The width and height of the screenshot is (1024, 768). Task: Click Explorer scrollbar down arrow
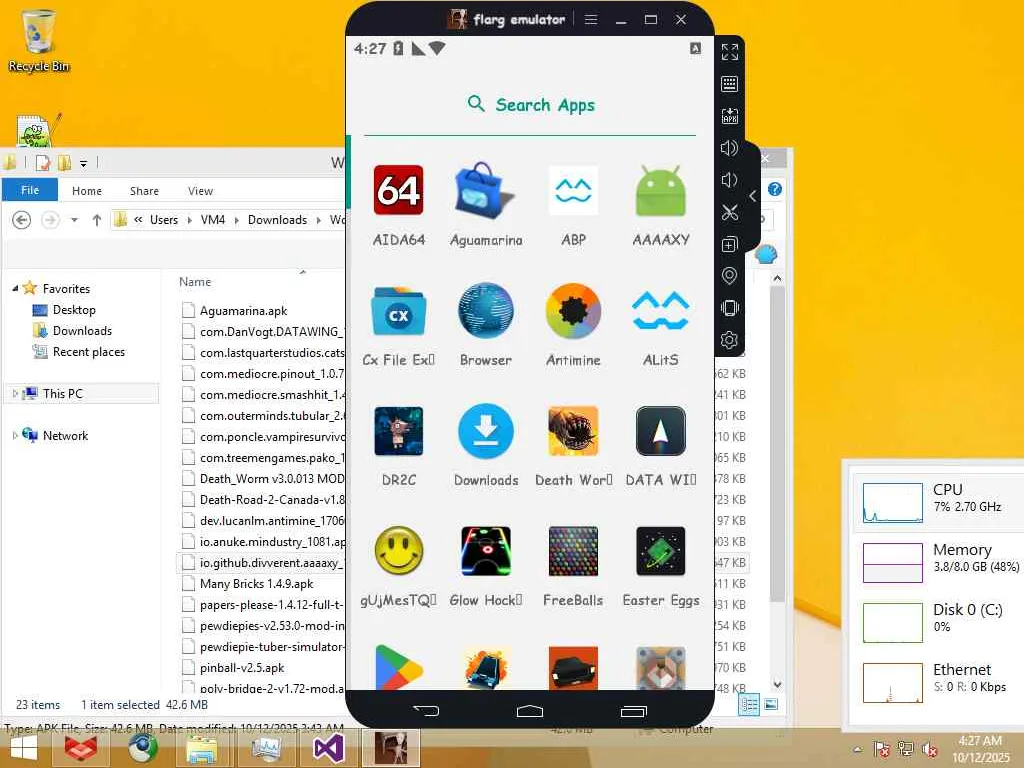pos(777,684)
